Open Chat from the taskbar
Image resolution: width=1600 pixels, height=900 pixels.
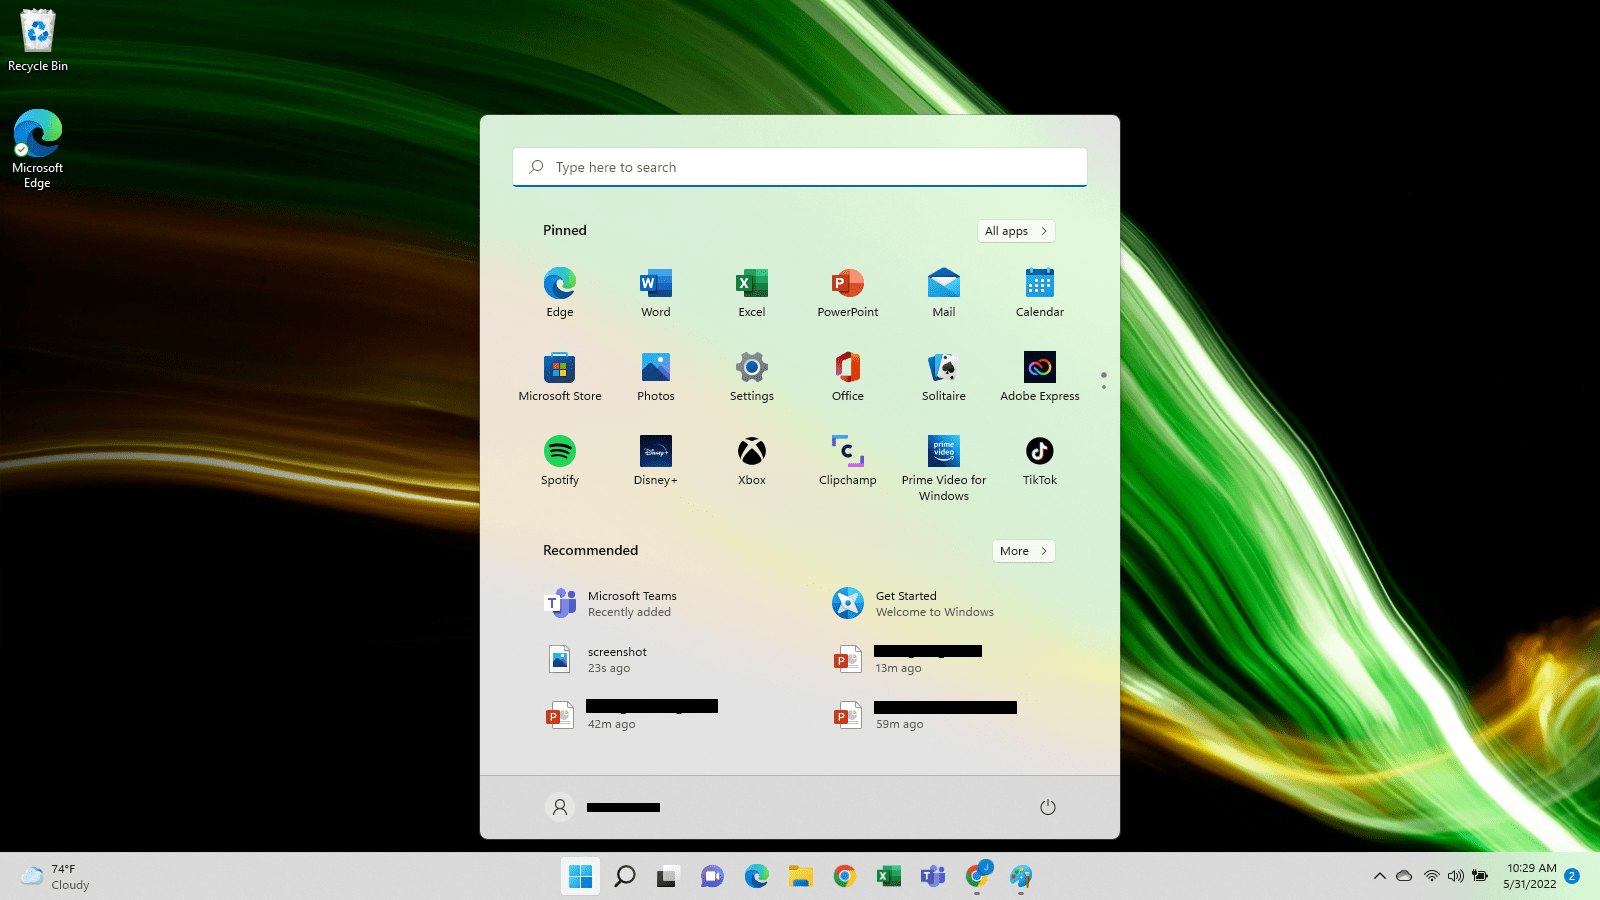pyautogui.click(x=711, y=876)
